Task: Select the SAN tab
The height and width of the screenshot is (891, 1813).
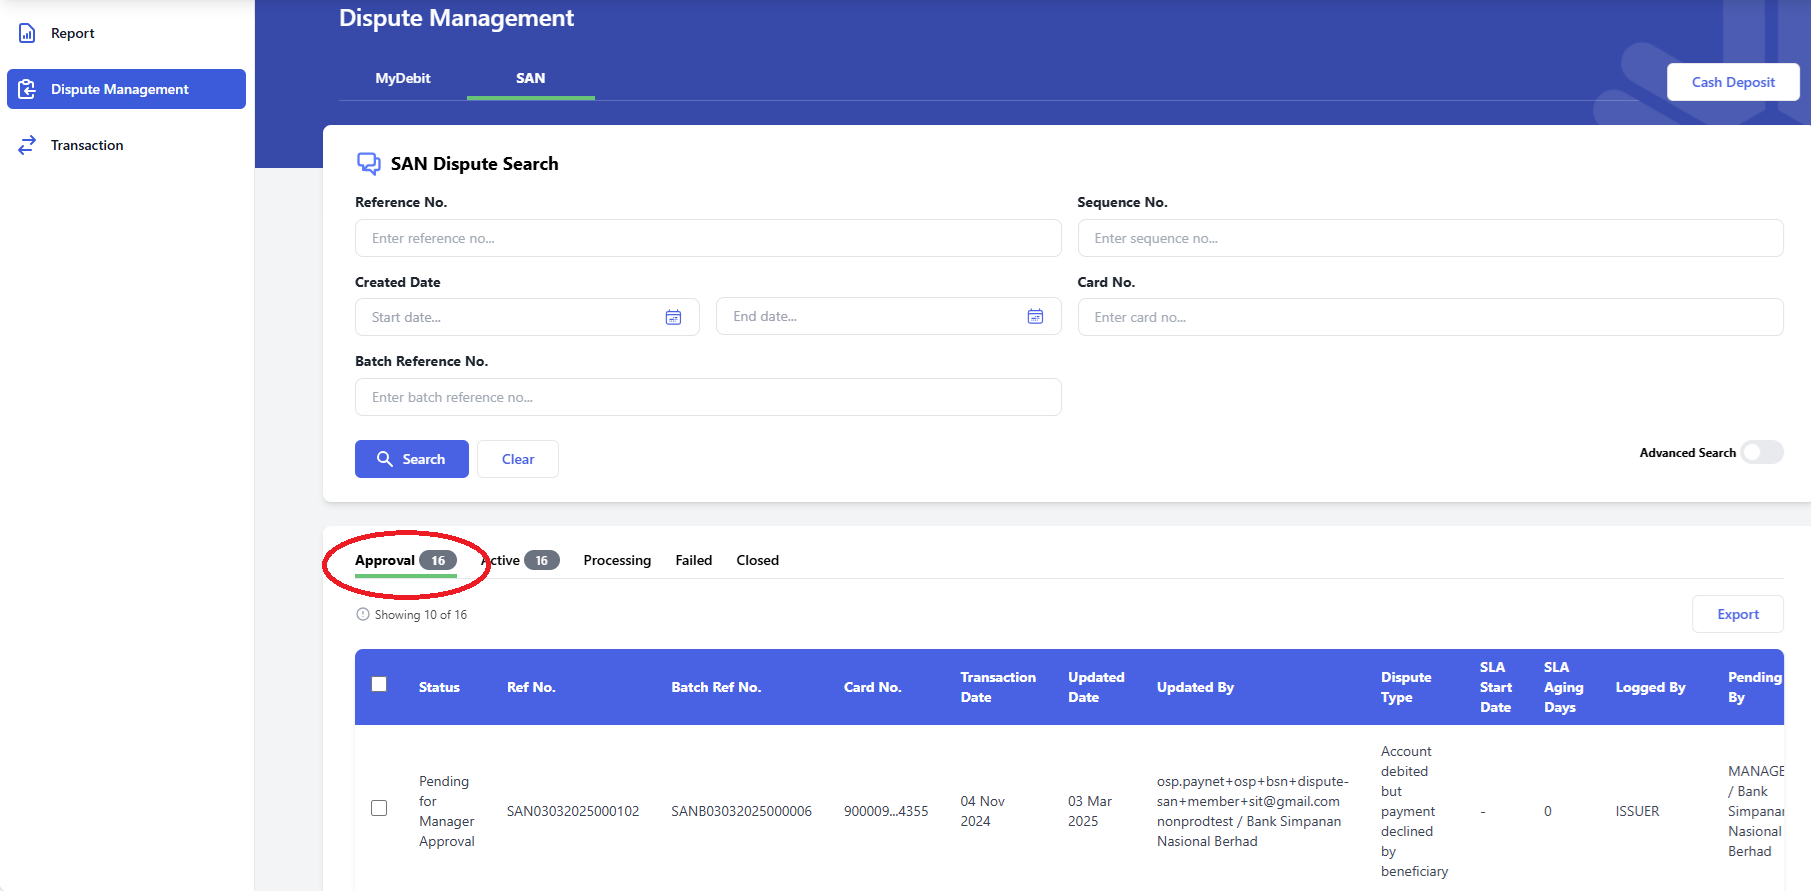Action: pos(530,78)
